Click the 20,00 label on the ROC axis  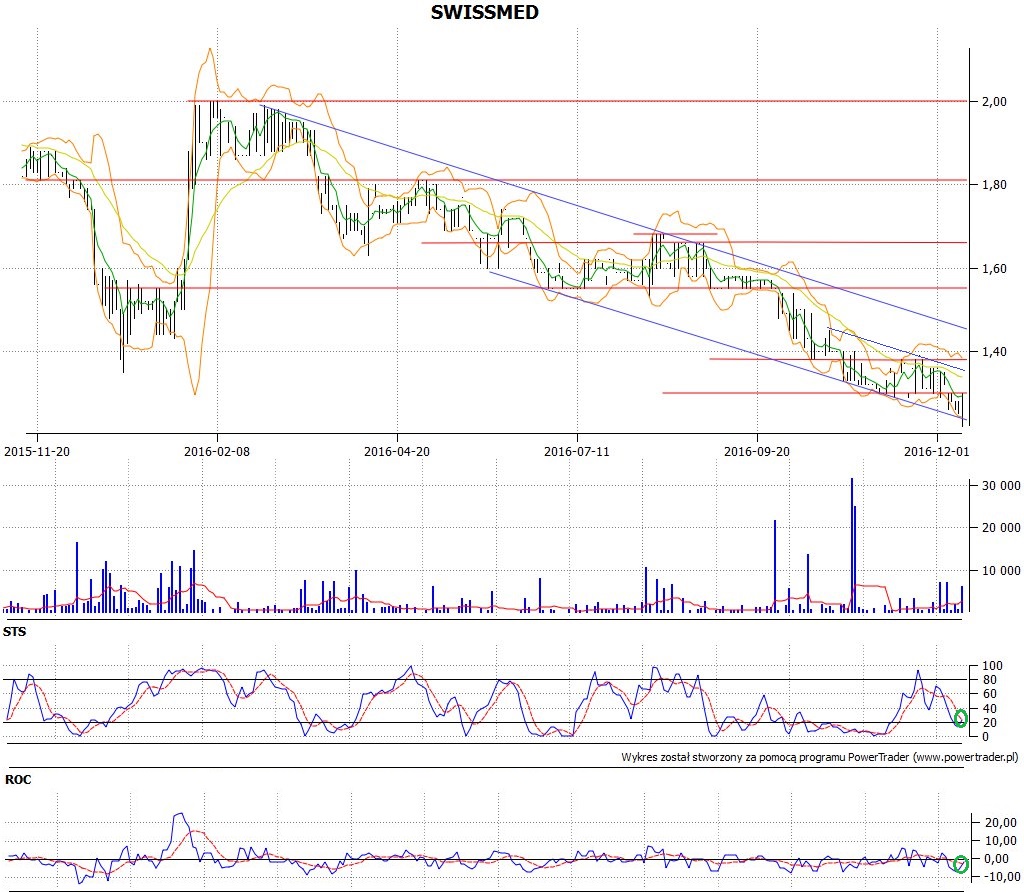click(999, 823)
